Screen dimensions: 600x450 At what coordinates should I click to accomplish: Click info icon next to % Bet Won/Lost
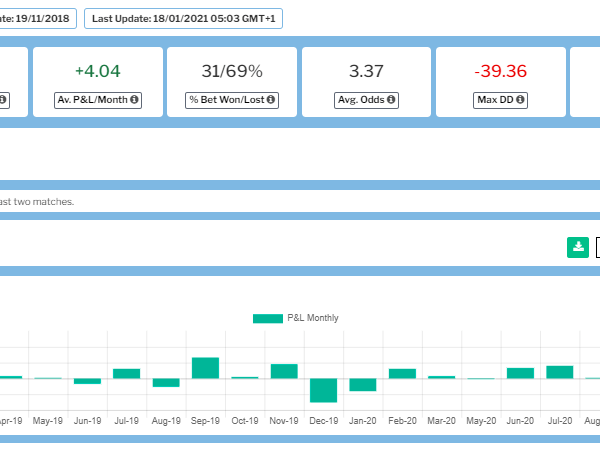271,99
